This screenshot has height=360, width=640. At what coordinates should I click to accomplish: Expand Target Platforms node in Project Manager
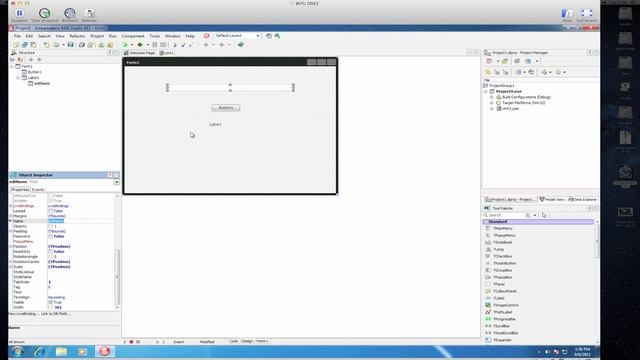492,103
